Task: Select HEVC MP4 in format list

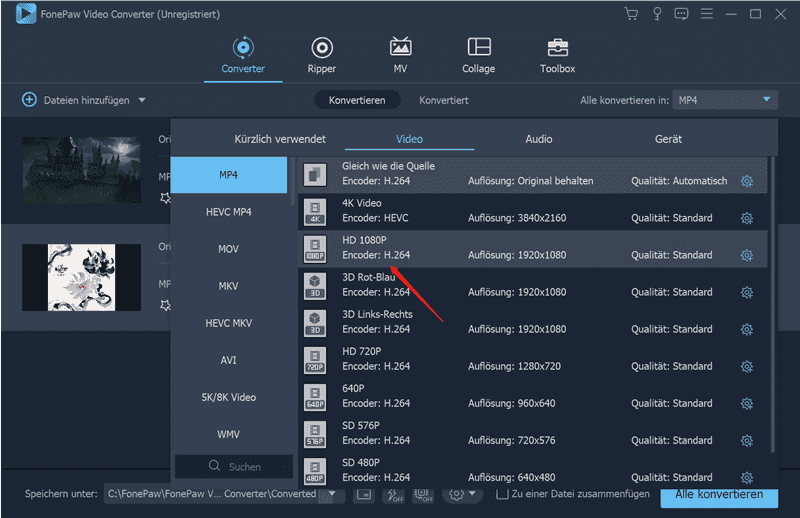Action: 229,212
